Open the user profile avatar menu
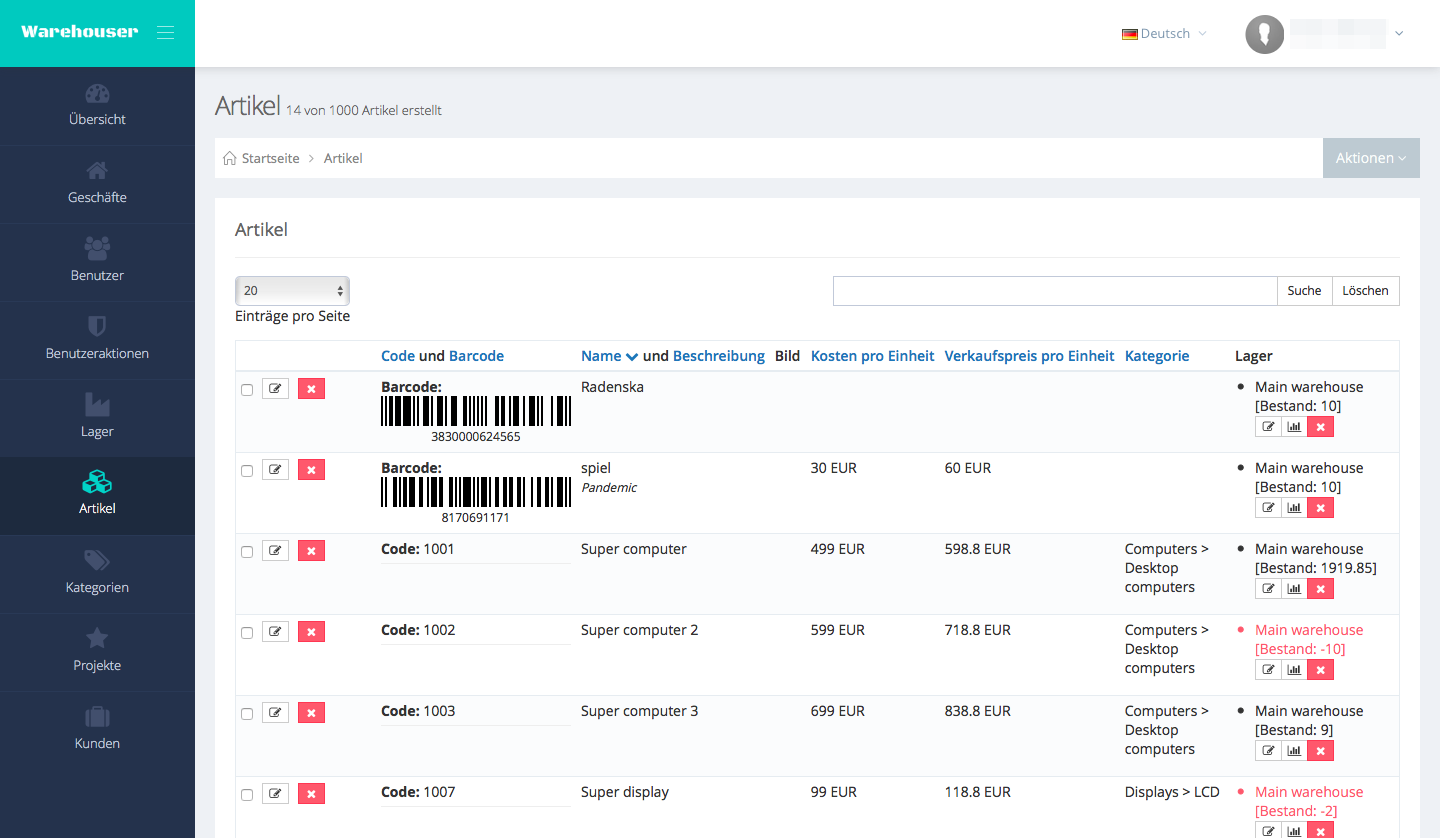 [1265, 34]
